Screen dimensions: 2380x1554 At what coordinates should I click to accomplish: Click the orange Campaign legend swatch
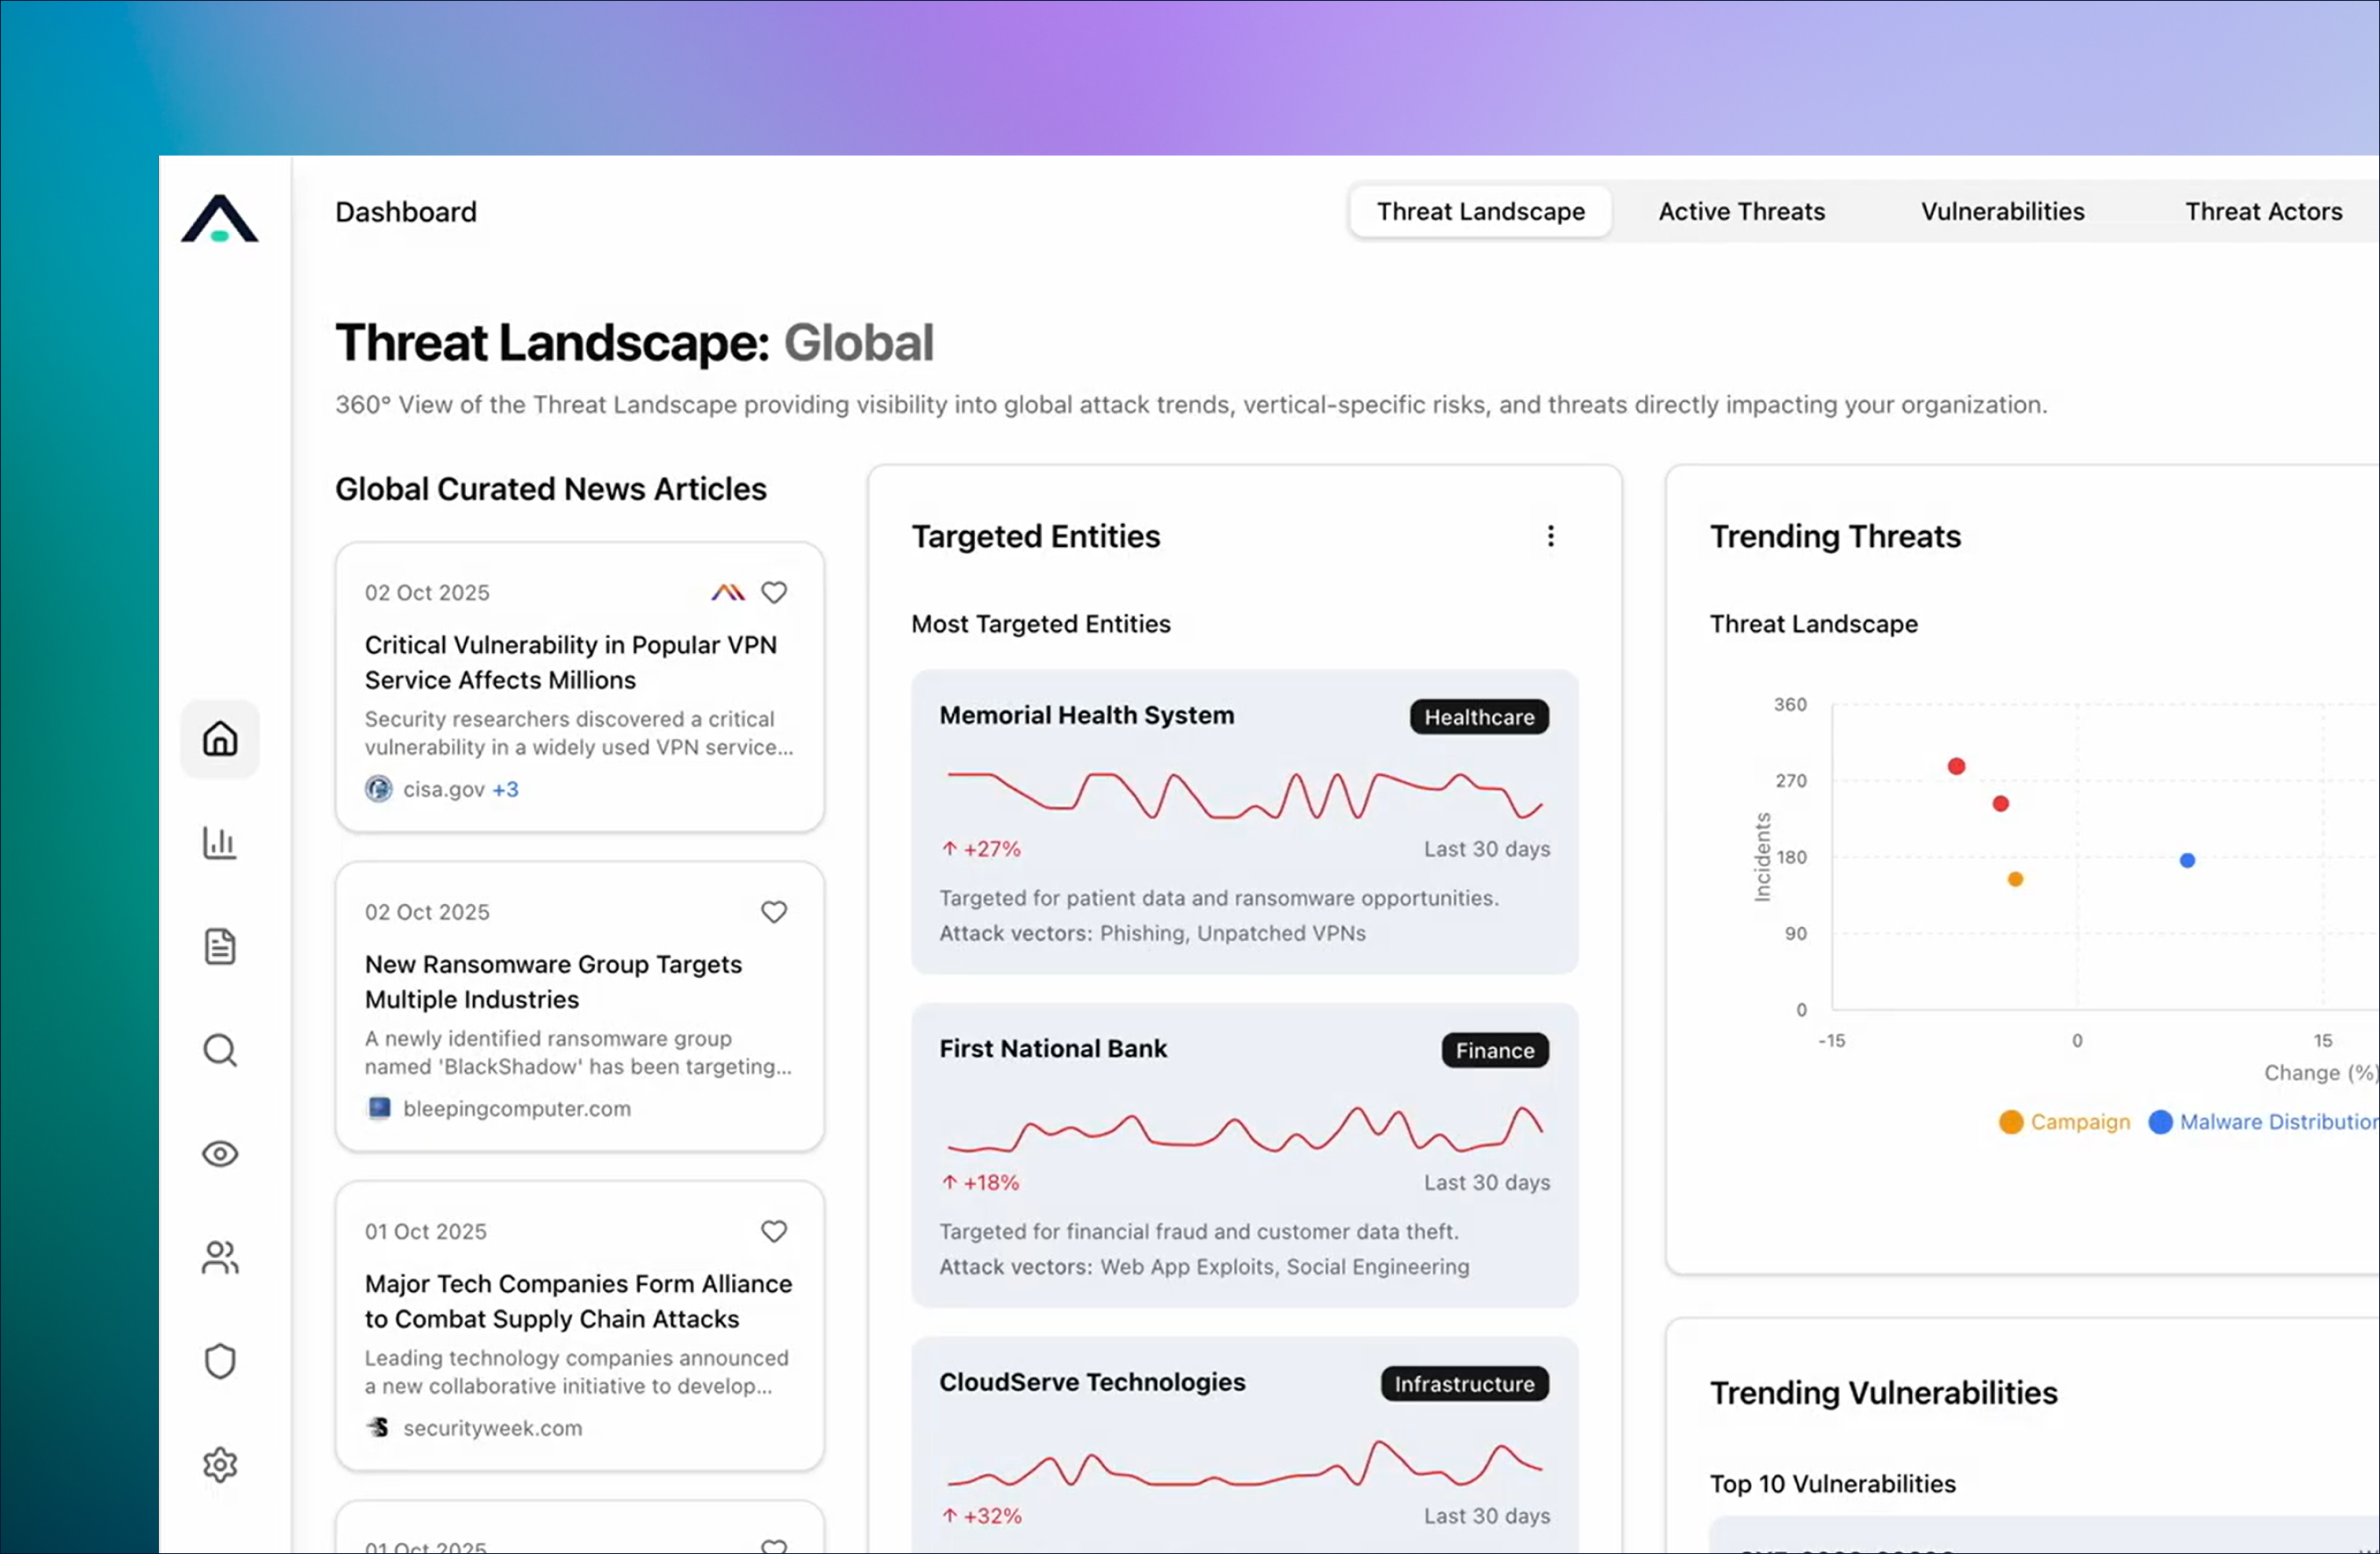click(2010, 1122)
